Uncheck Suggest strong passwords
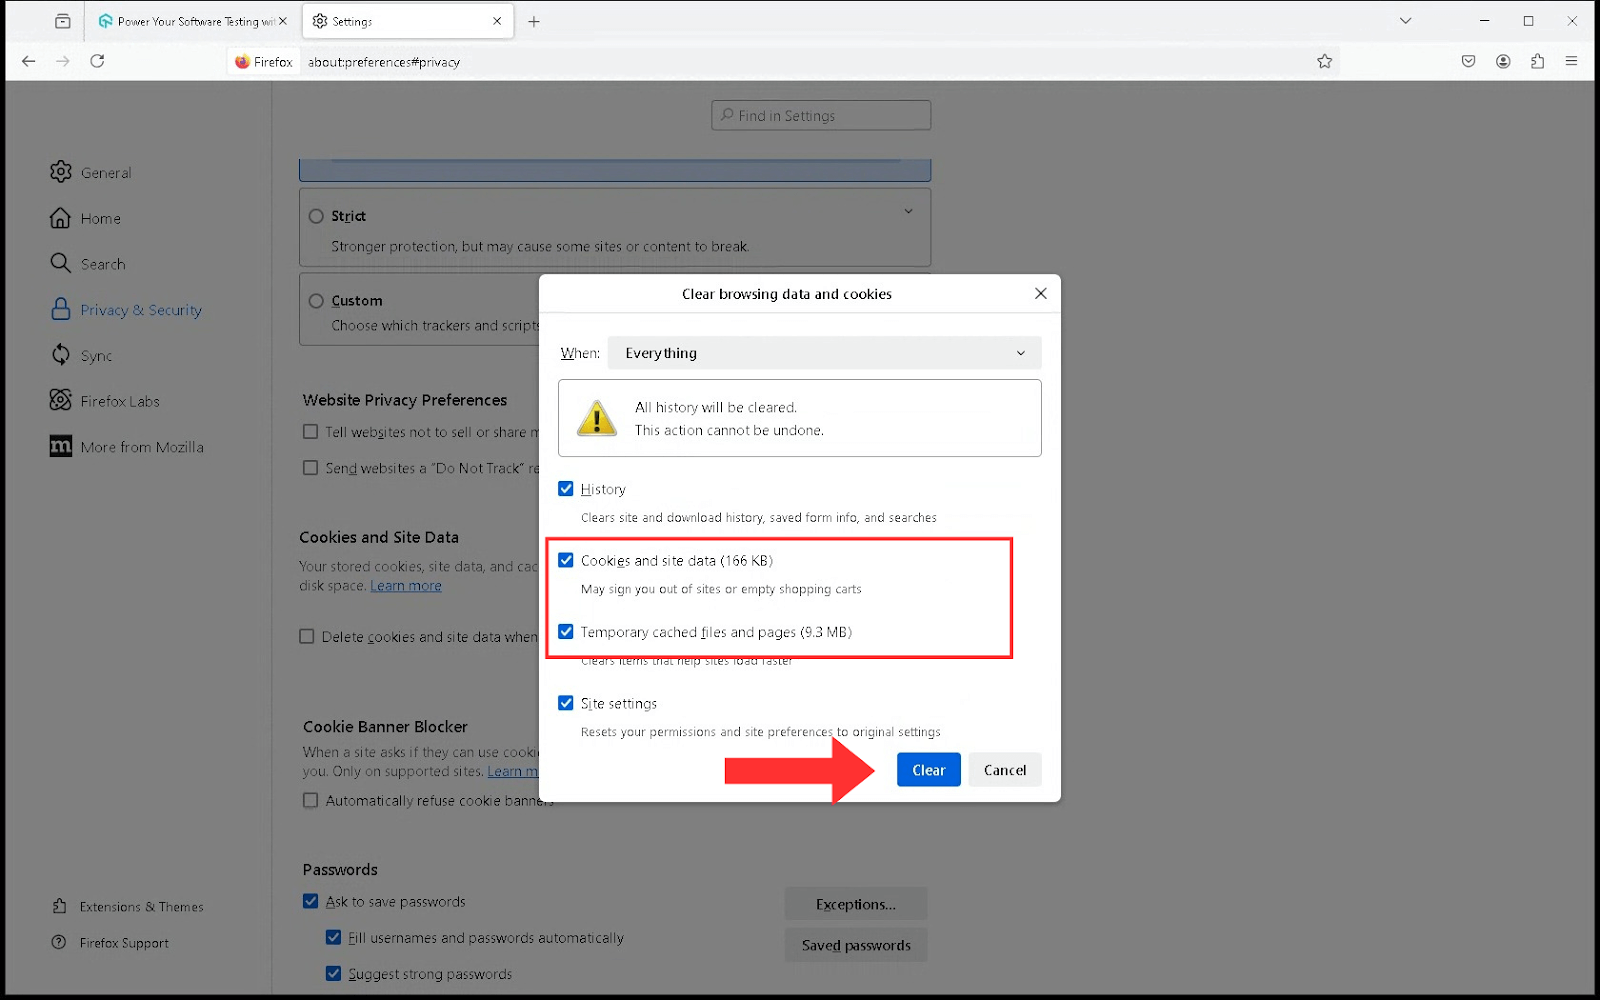Screen dimensions: 1600x1000 click(x=333, y=973)
